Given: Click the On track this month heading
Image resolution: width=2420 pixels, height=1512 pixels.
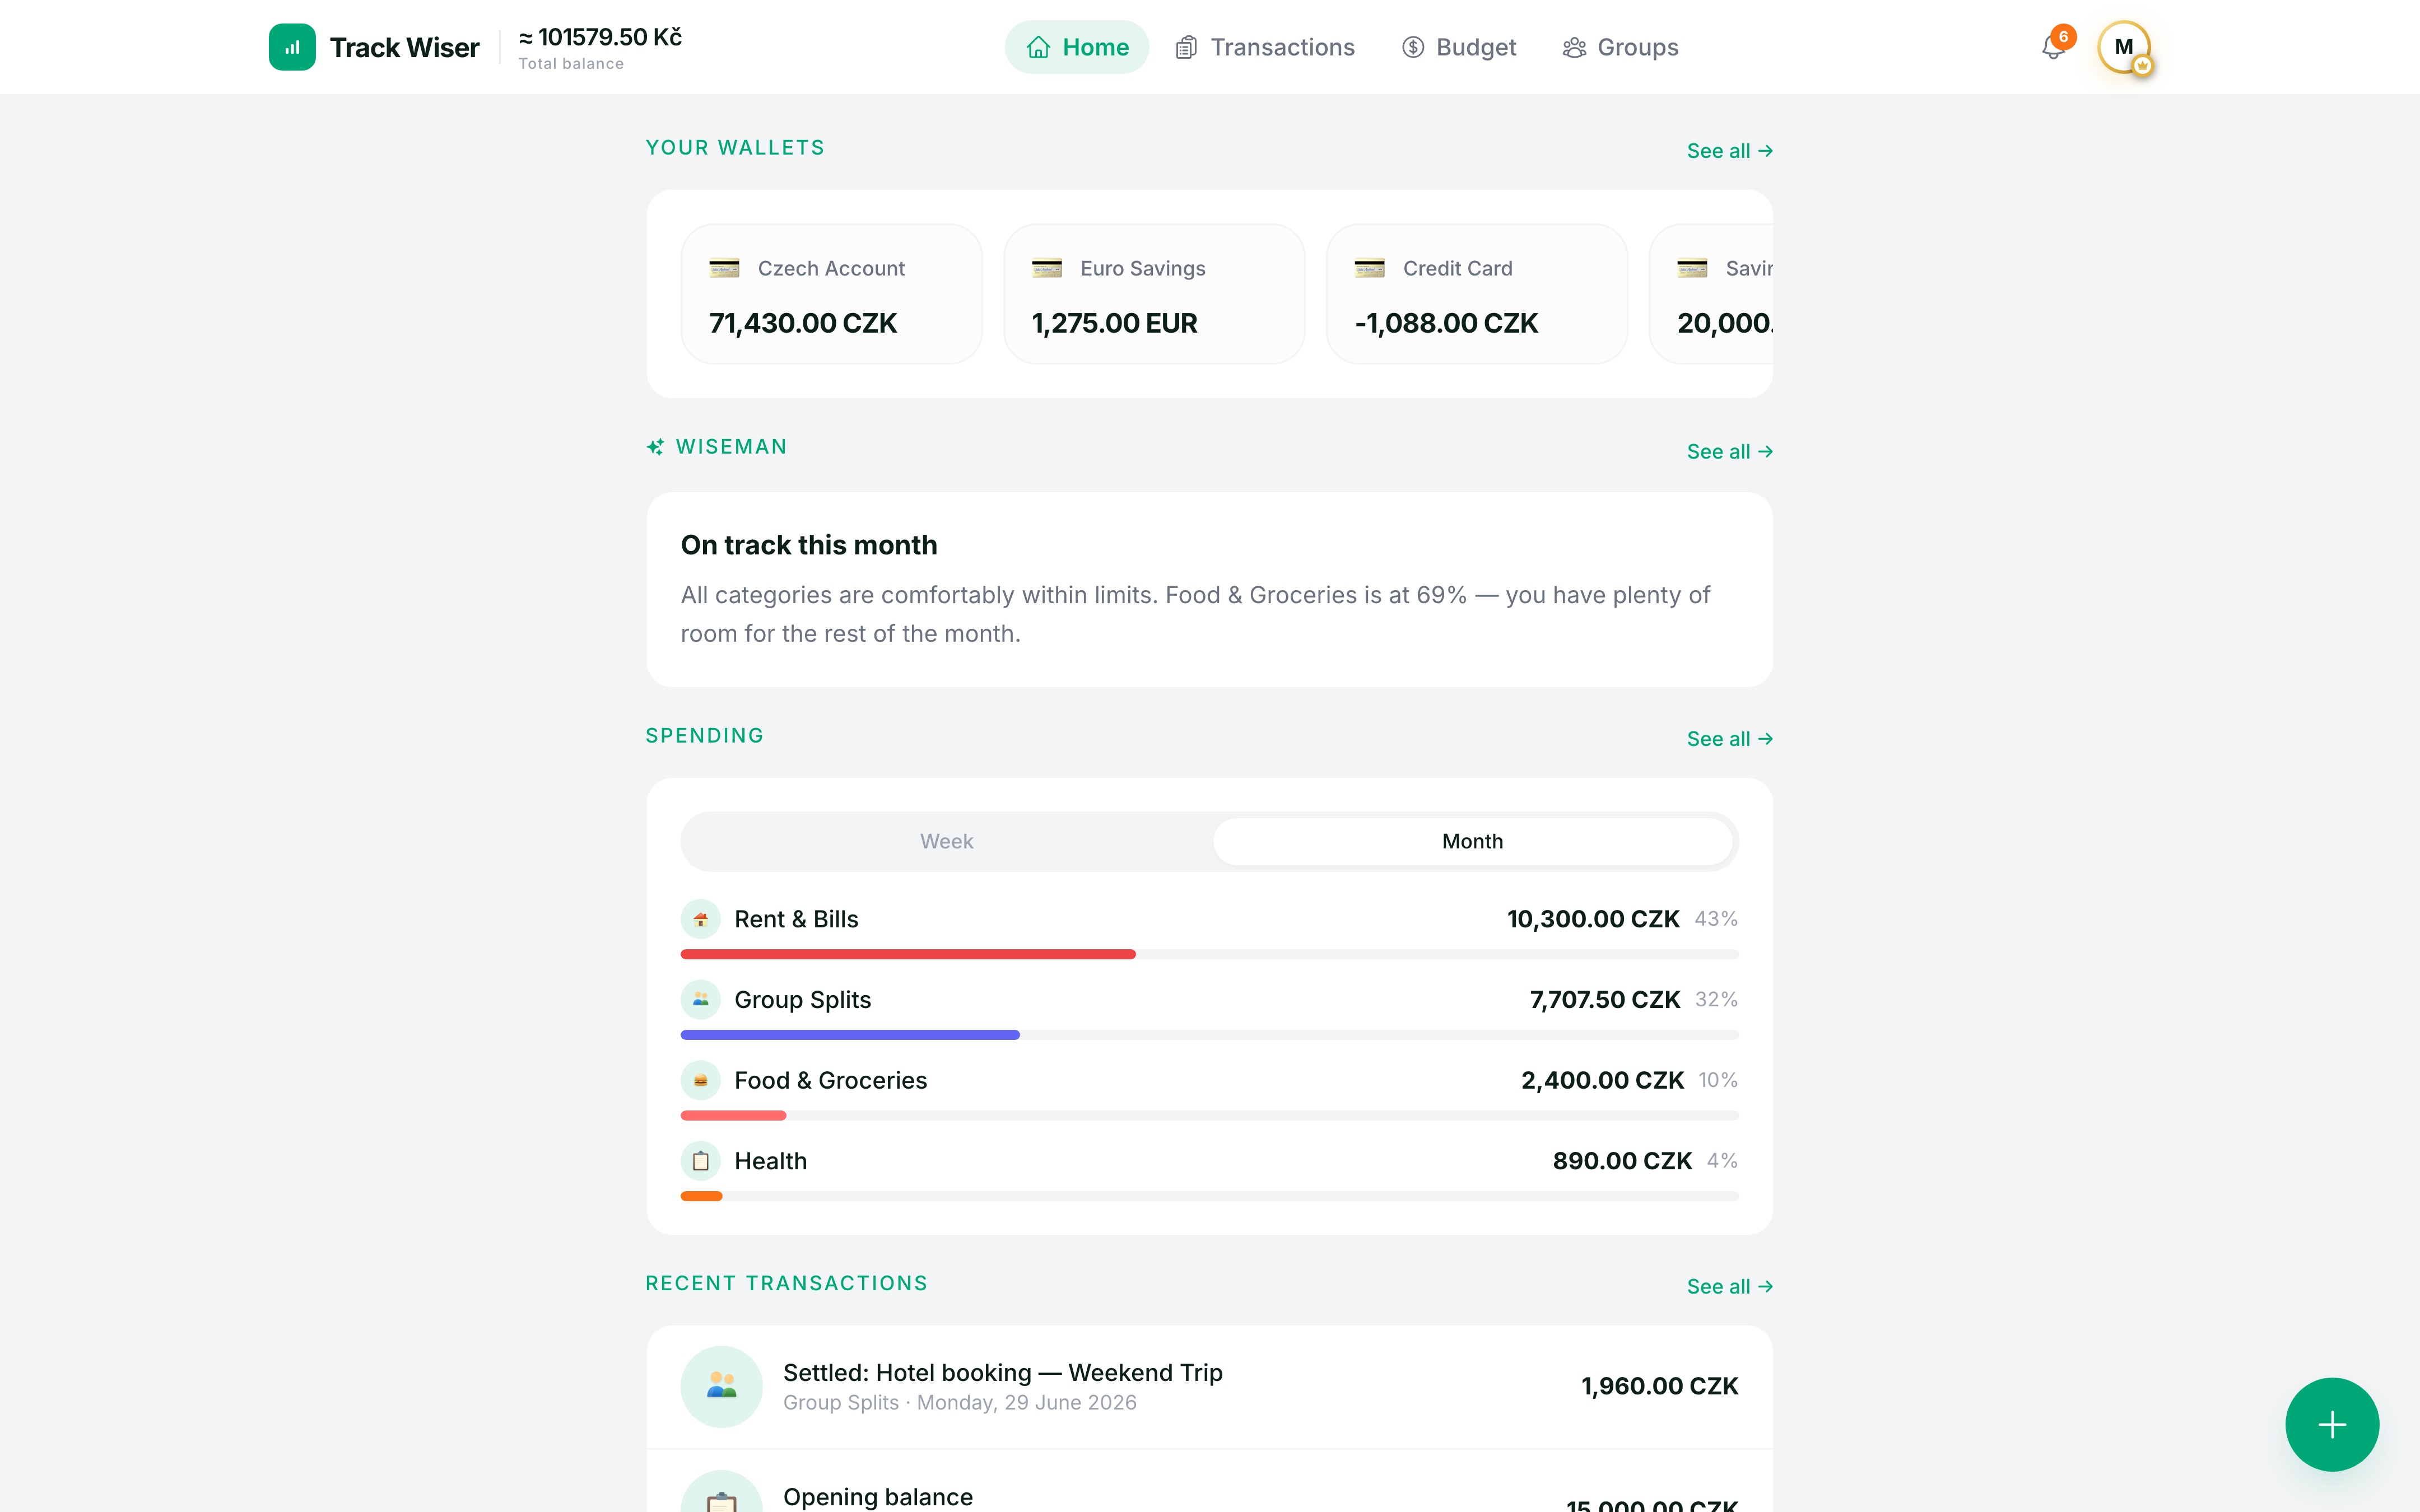Looking at the screenshot, I should (x=809, y=545).
